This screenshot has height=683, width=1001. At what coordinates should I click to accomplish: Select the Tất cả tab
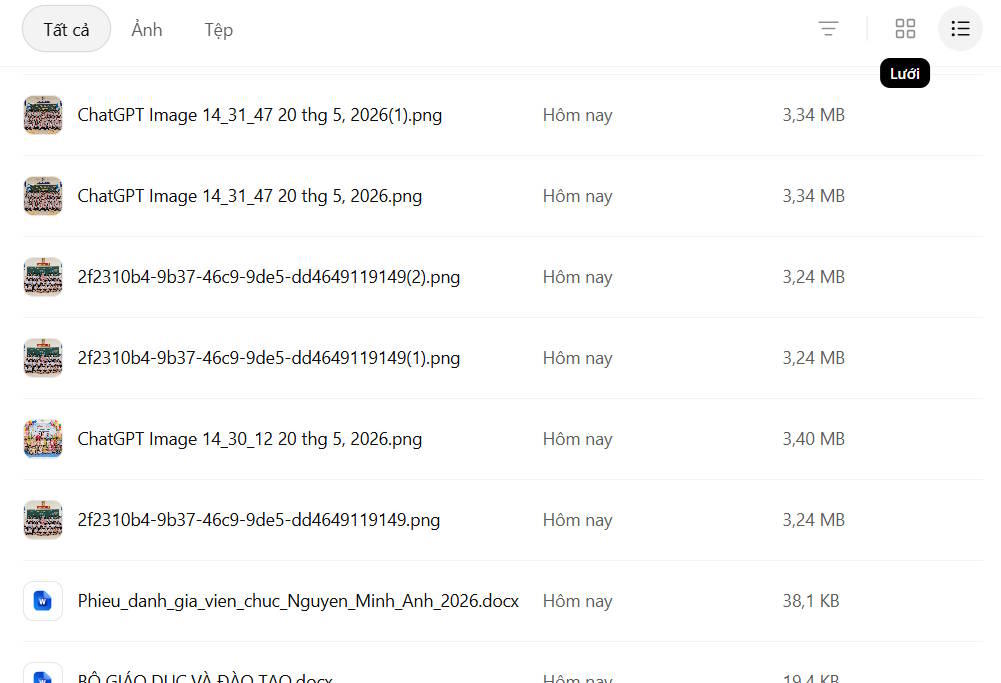coord(66,29)
